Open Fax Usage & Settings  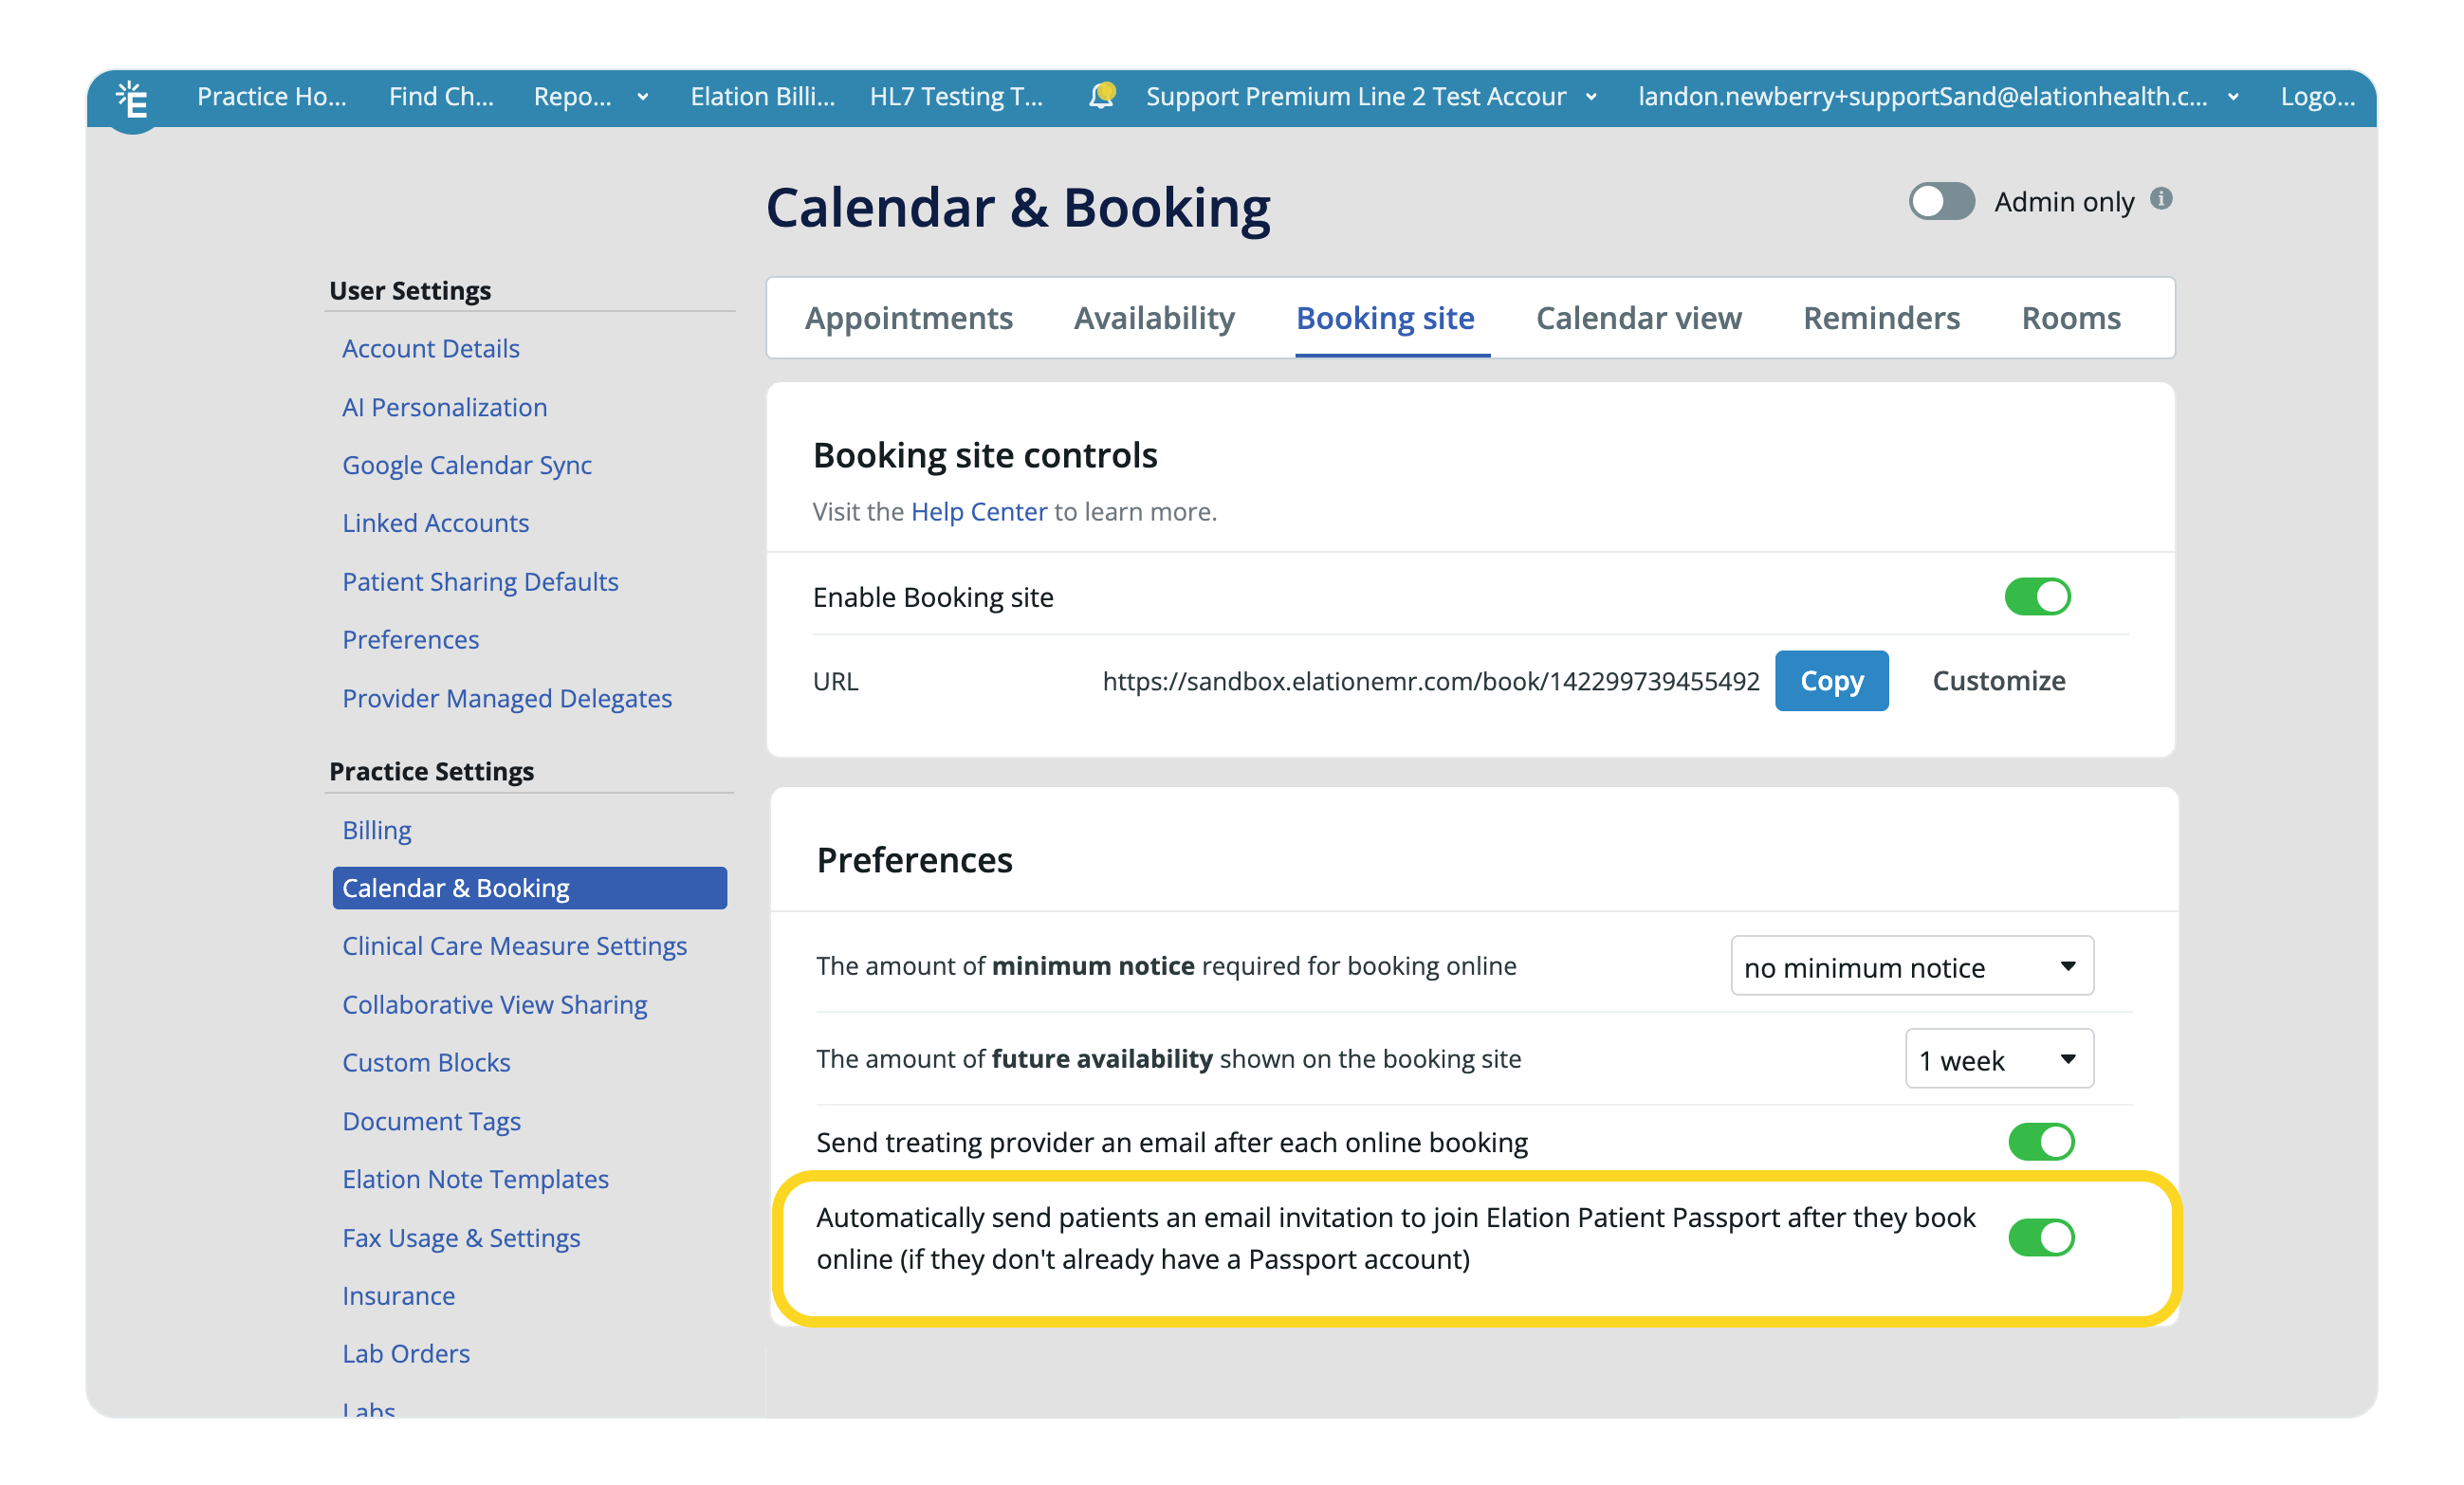click(461, 1238)
